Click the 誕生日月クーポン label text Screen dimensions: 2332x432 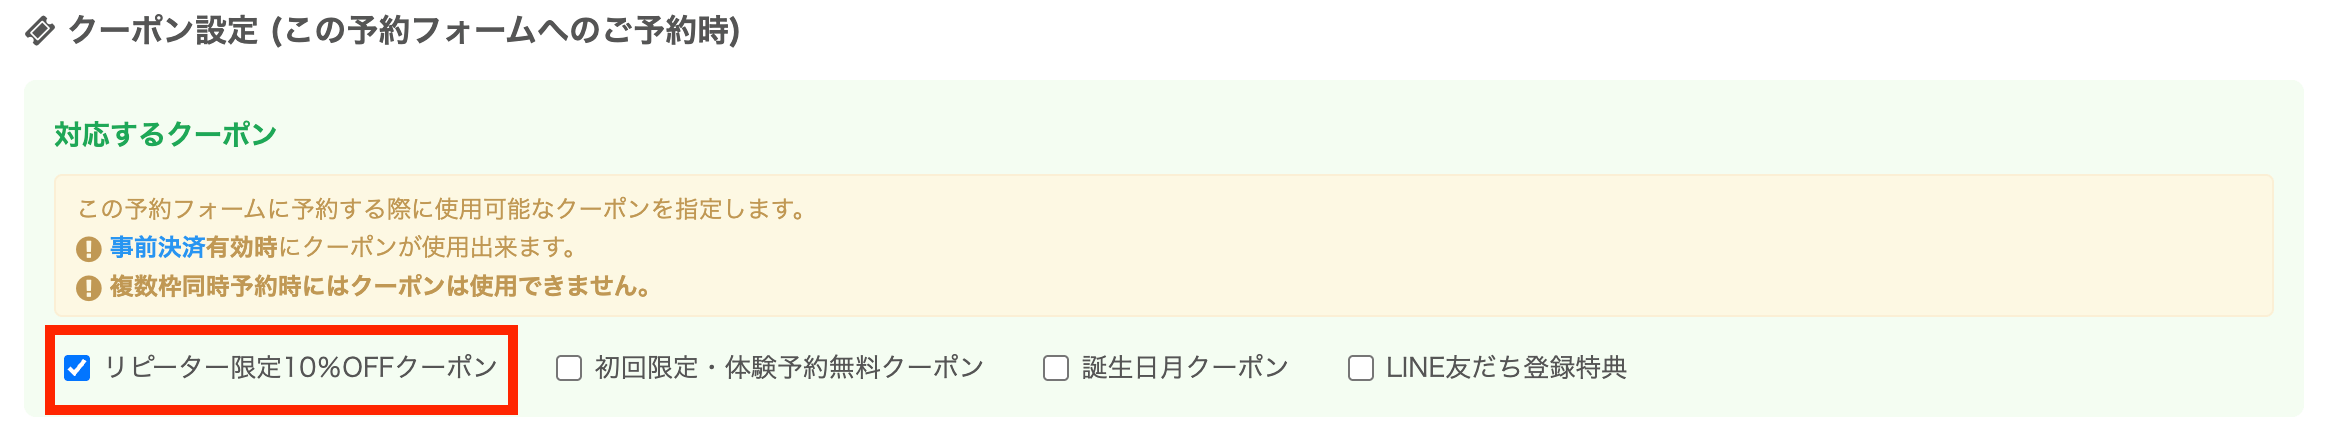(1185, 368)
